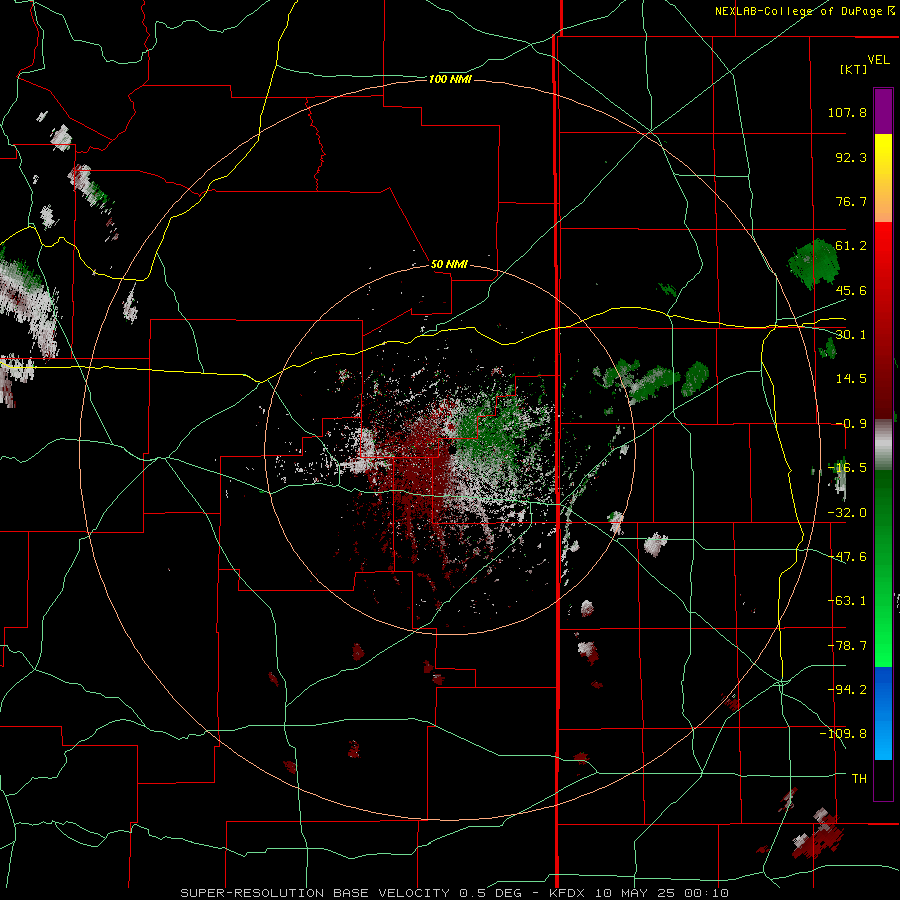Click the radar site dot at the ring center
The image size is (900, 900).
453,452
